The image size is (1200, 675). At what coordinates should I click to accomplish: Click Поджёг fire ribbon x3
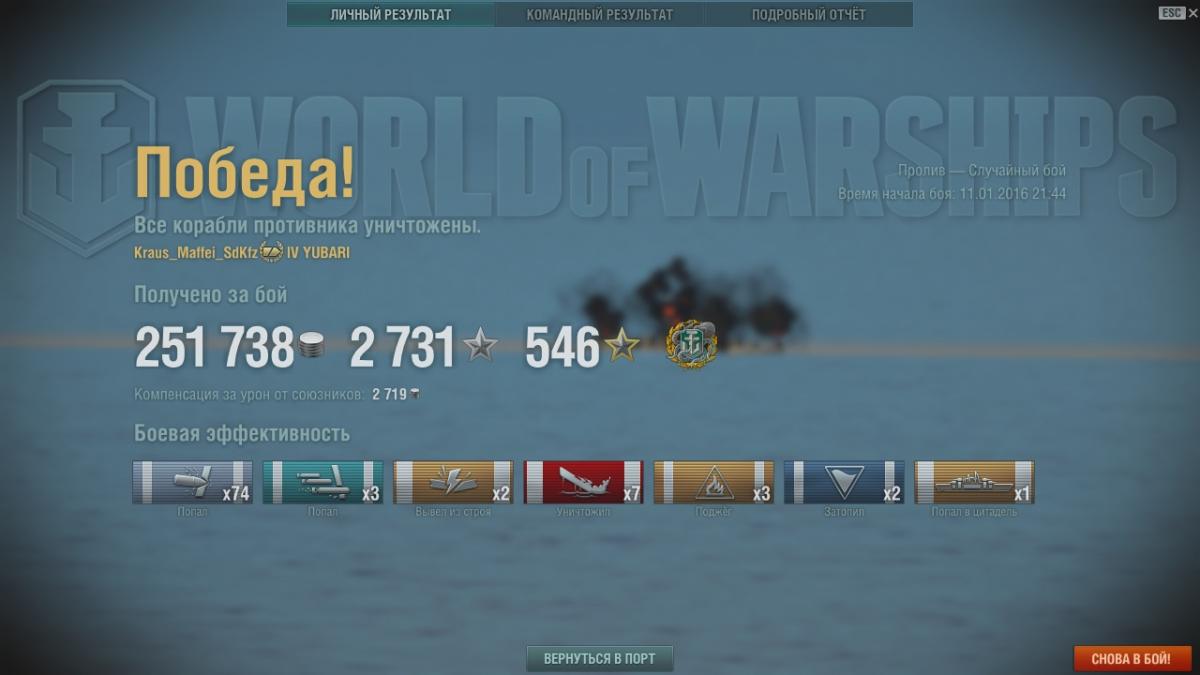pyautogui.click(x=714, y=482)
